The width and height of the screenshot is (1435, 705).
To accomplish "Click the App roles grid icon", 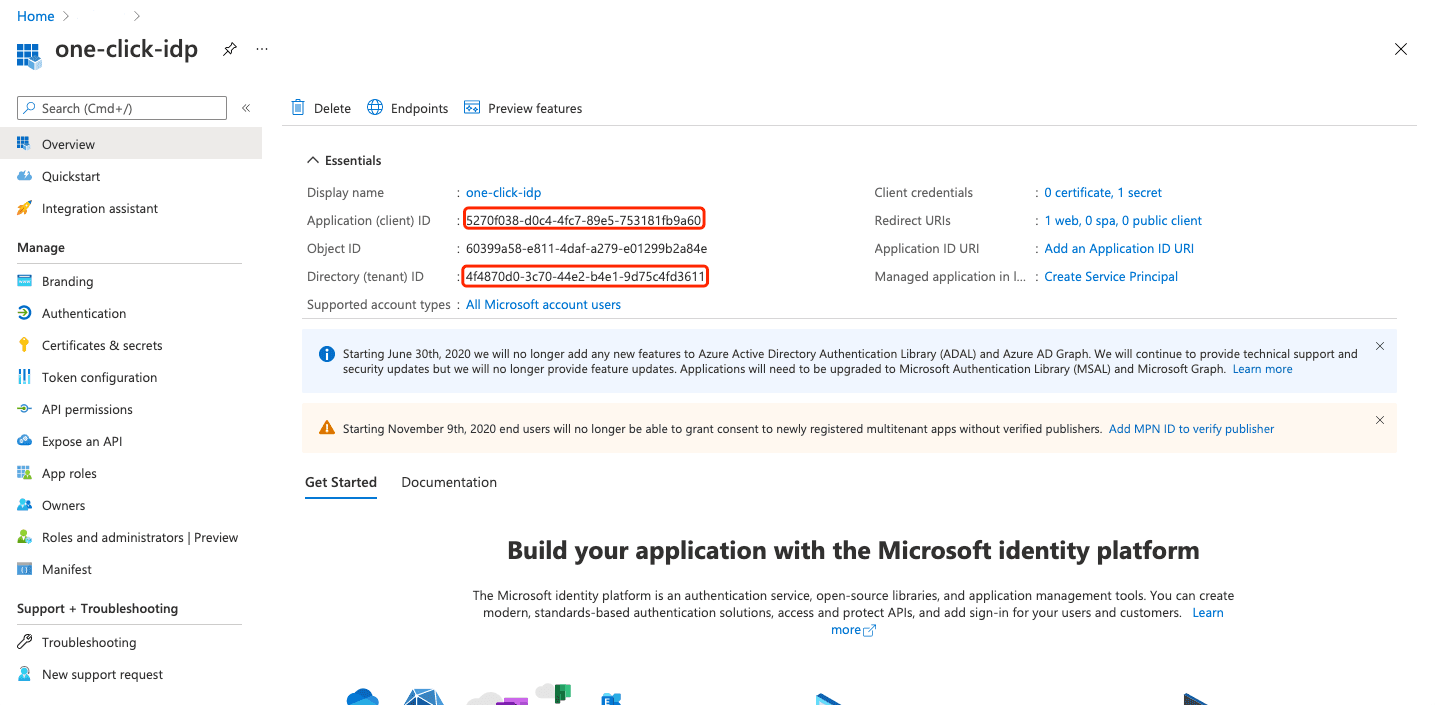I will [25, 473].
